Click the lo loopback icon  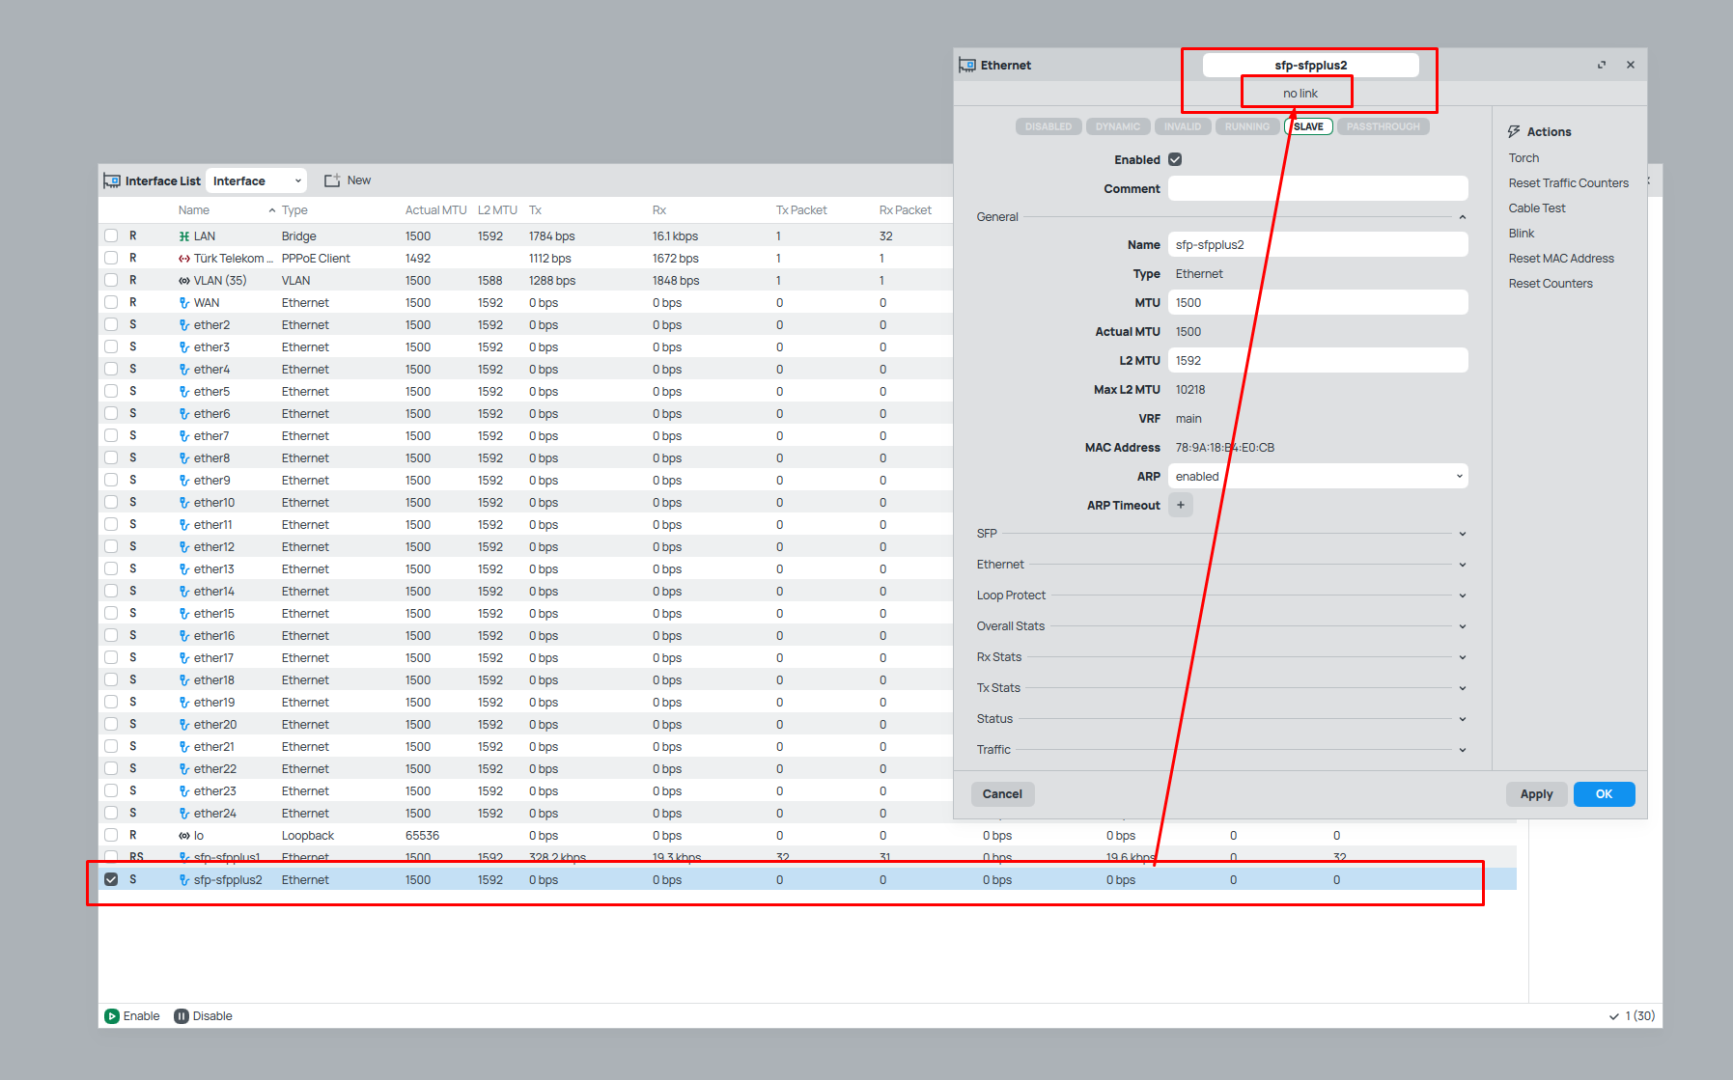184,836
